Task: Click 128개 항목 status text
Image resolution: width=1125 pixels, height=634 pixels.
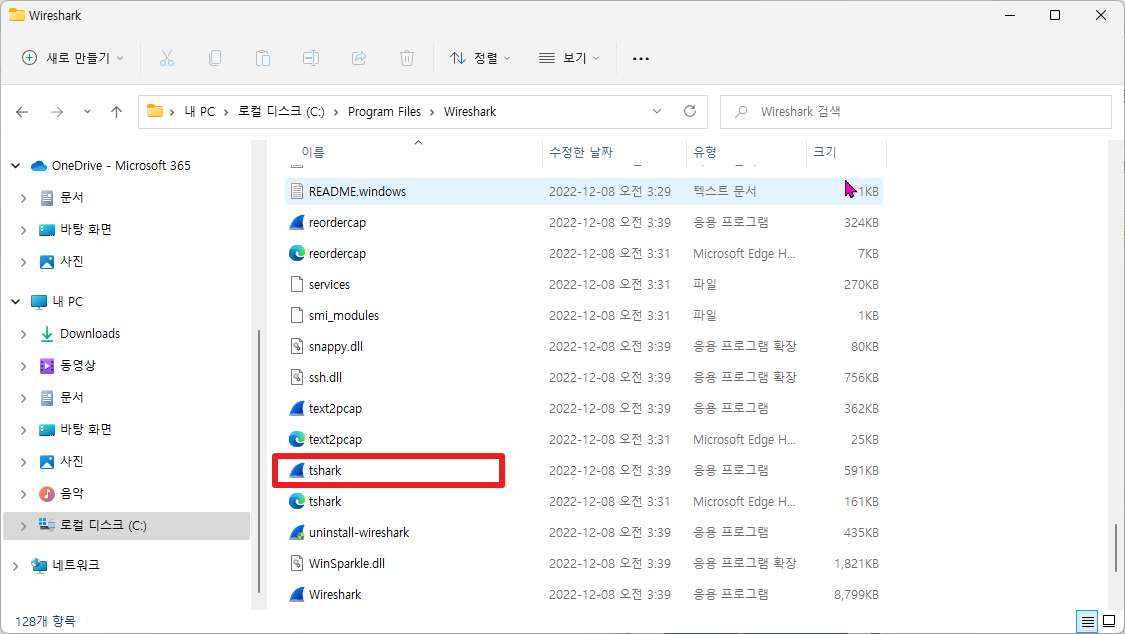Action: 45,621
